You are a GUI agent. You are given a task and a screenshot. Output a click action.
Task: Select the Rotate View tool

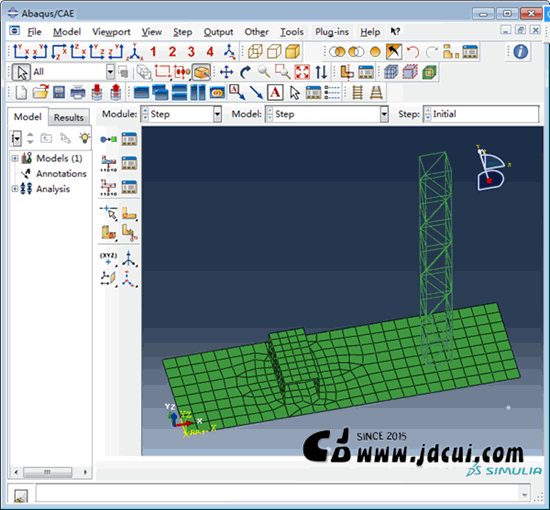tap(246, 73)
